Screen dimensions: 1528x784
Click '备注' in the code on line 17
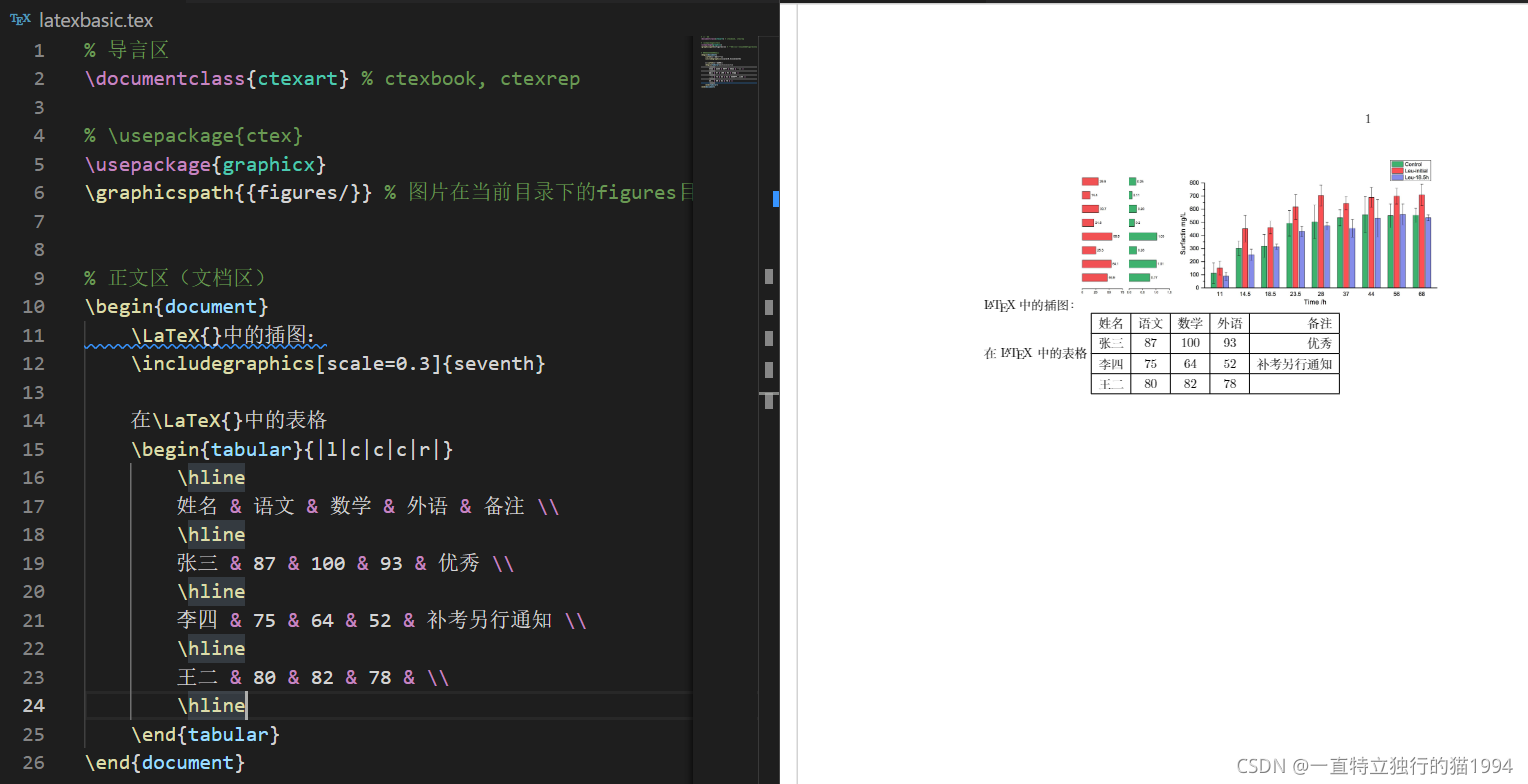coord(505,507)
